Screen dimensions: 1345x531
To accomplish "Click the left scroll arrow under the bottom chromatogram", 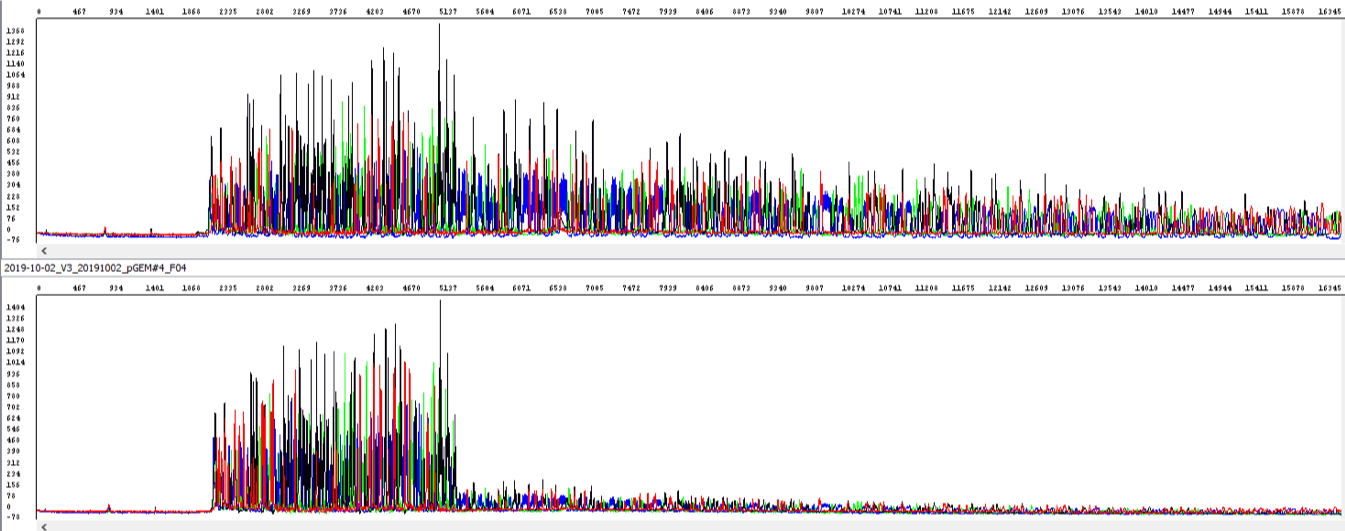I will 43,525.
